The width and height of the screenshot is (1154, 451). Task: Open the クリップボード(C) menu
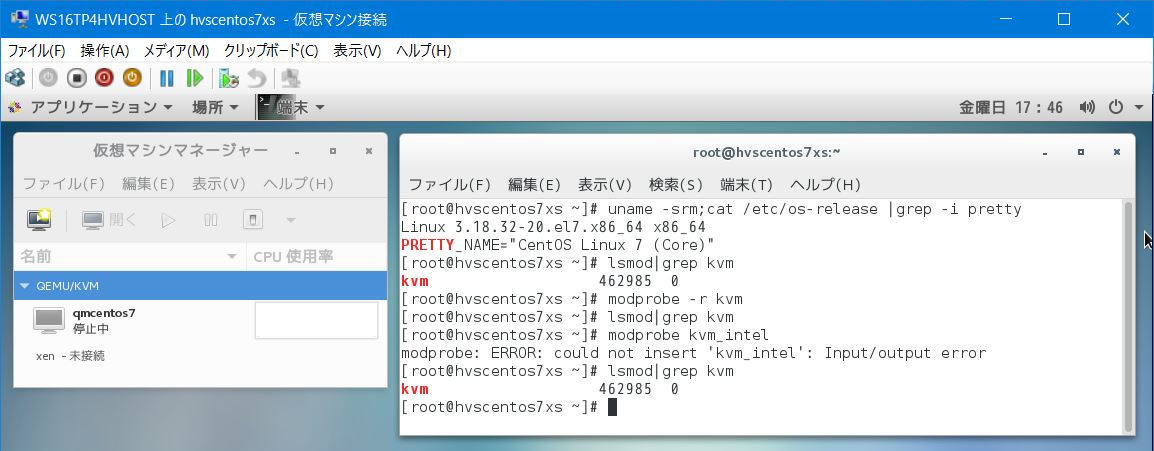point(271,51)
